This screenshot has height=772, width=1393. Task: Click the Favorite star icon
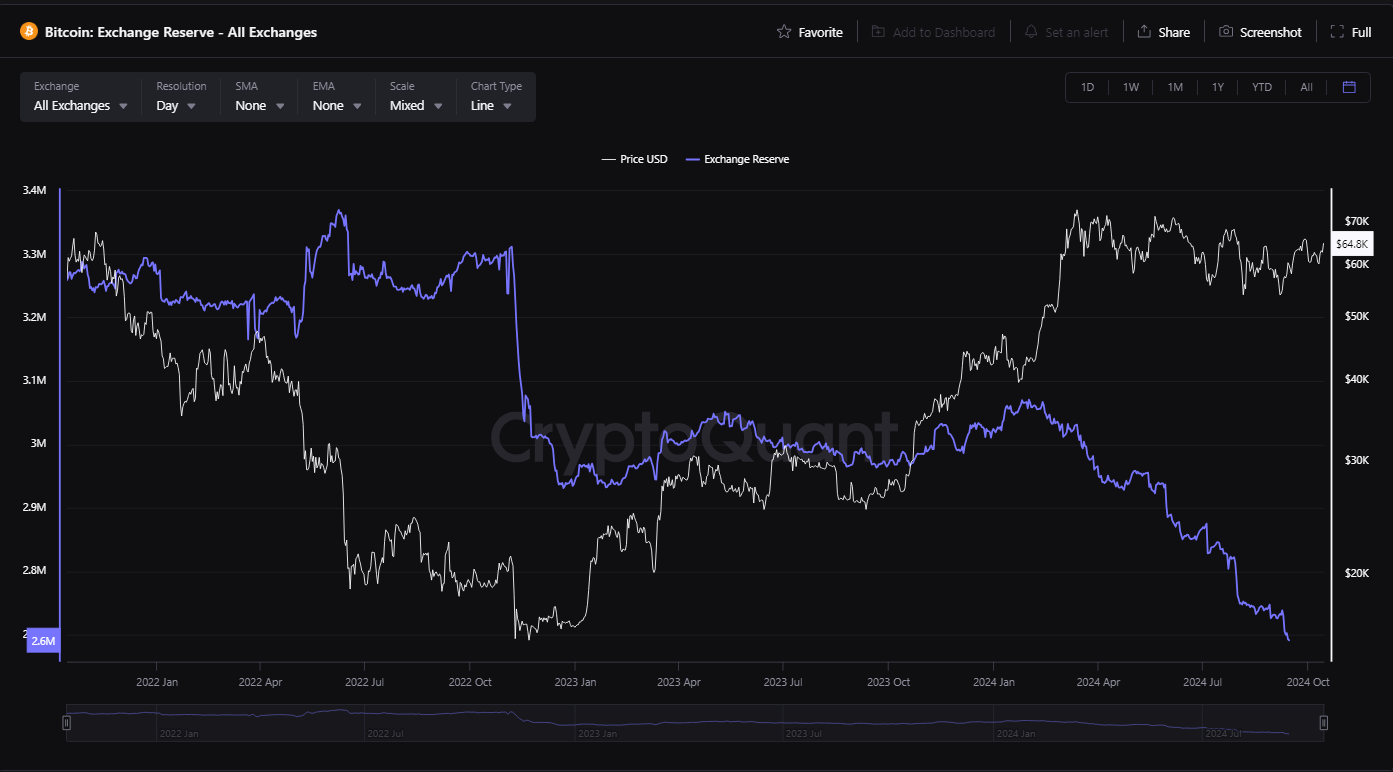tap(784, 32)
